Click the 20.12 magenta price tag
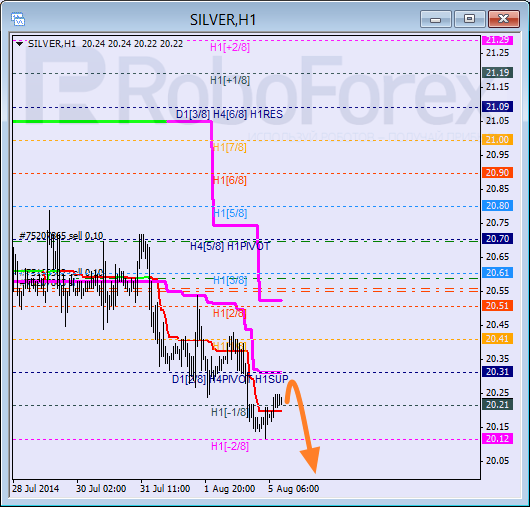Image resolution: width=530 pixels, height=507 pixels. [x=497, y=439]
